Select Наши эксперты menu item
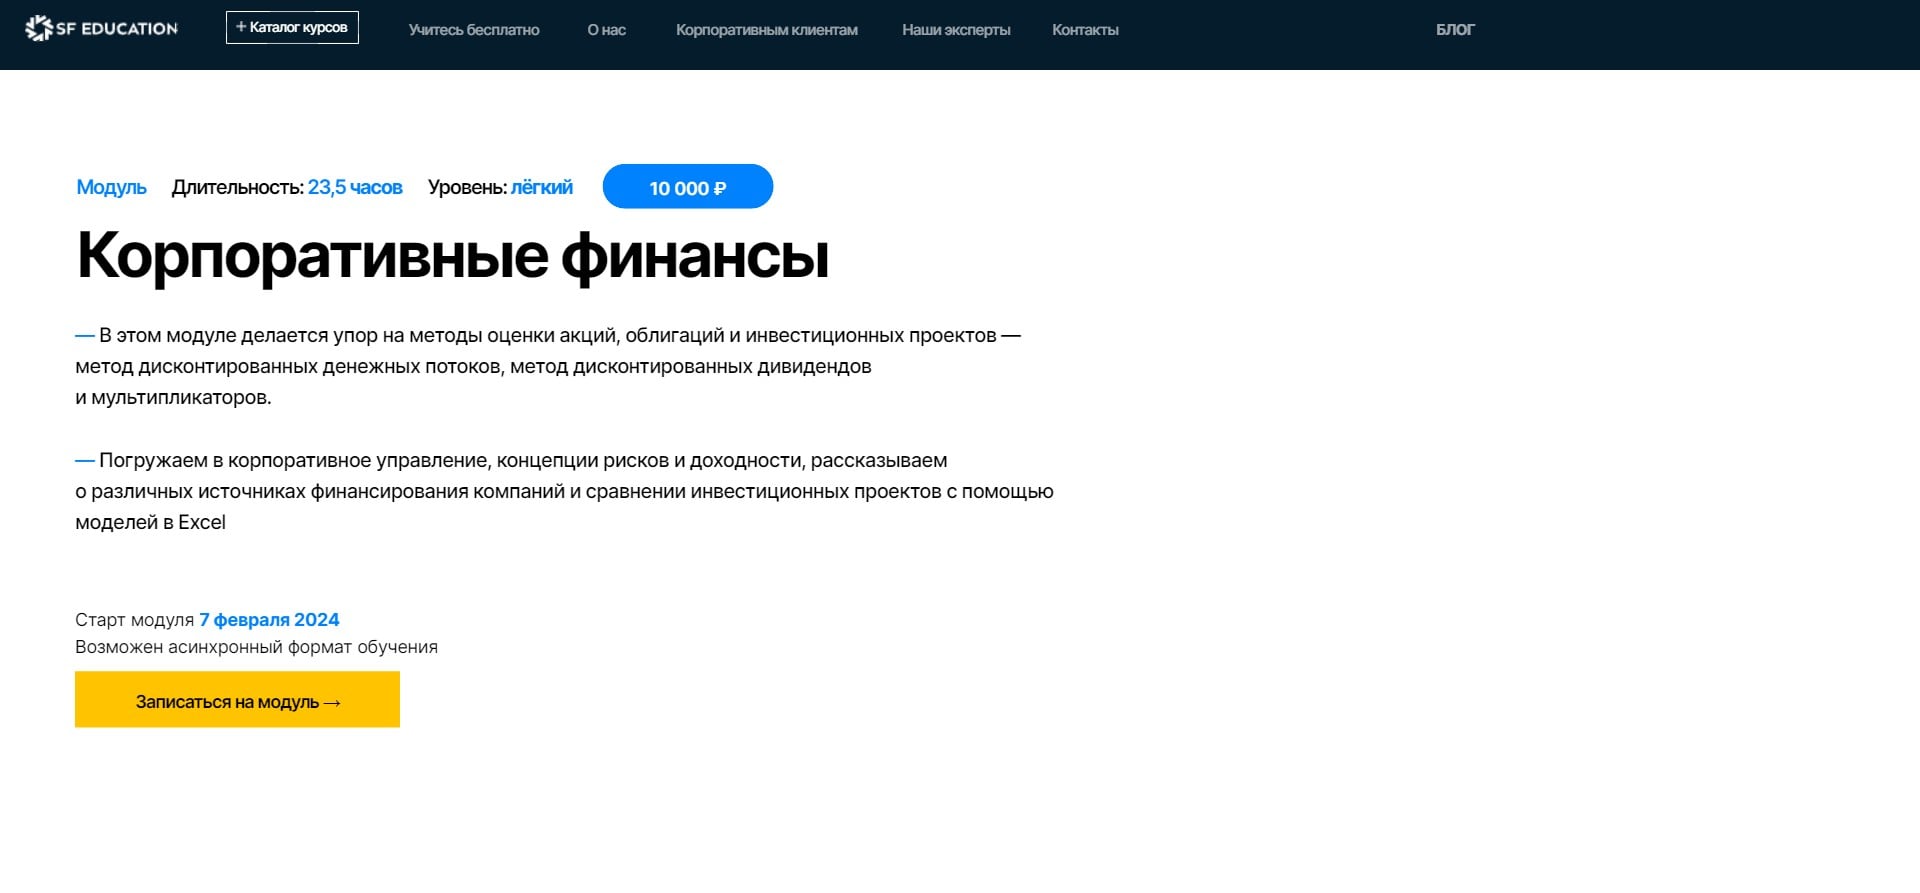The width and height of the screenshot is (1920, 893). coord(956,30)
